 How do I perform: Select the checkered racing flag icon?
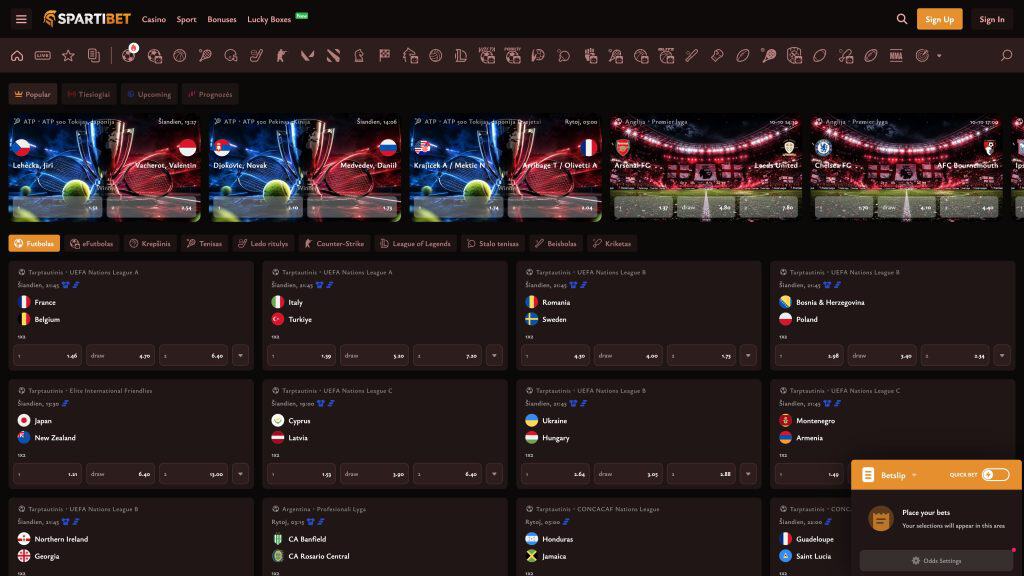coord(384,56)
